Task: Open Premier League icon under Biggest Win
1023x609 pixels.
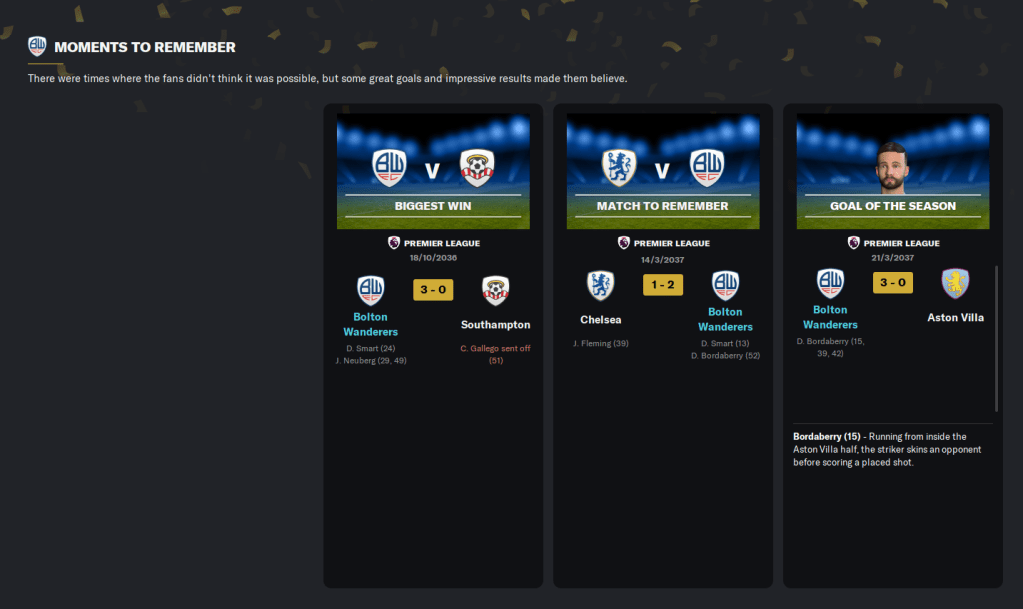Action: (x=394, y=243)
